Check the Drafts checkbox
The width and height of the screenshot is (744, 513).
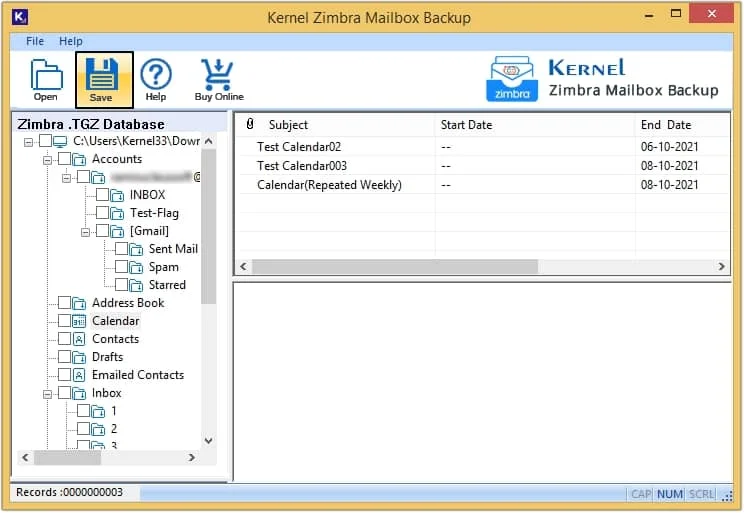[x=65, y=357]
